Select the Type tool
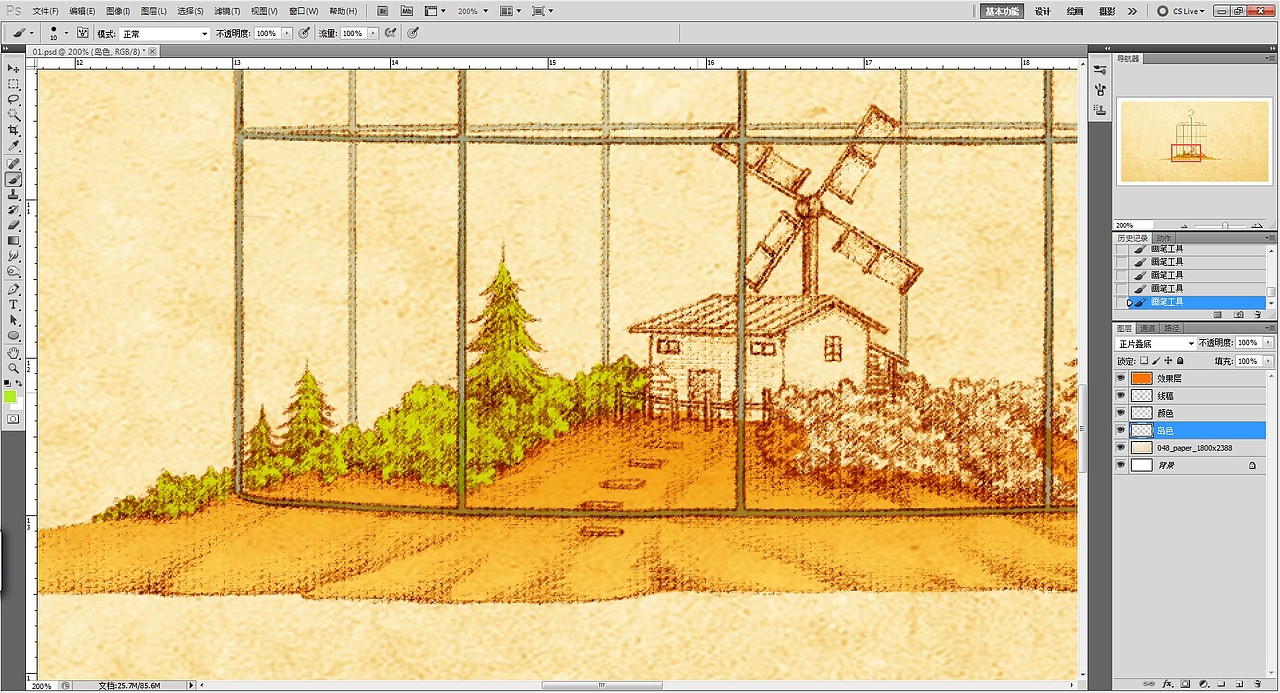The height and width of the screenshot is (693, 1280). [x=14, y=304]
